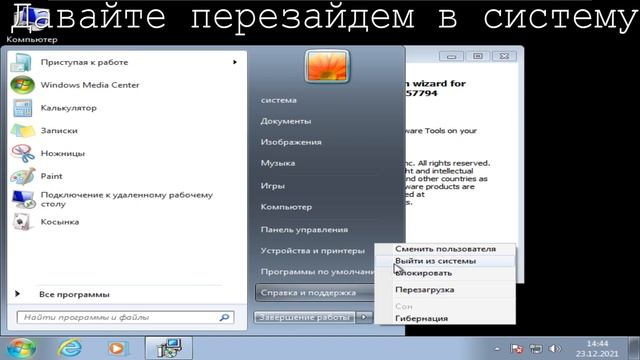Close the wizard window
This screenshot has height=360, width=640.
(x=504, y=56)
